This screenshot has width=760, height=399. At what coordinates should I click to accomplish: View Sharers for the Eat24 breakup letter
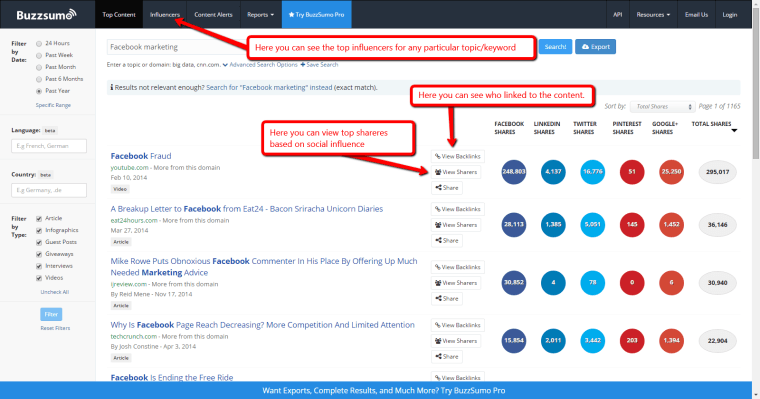pos(456,224)
